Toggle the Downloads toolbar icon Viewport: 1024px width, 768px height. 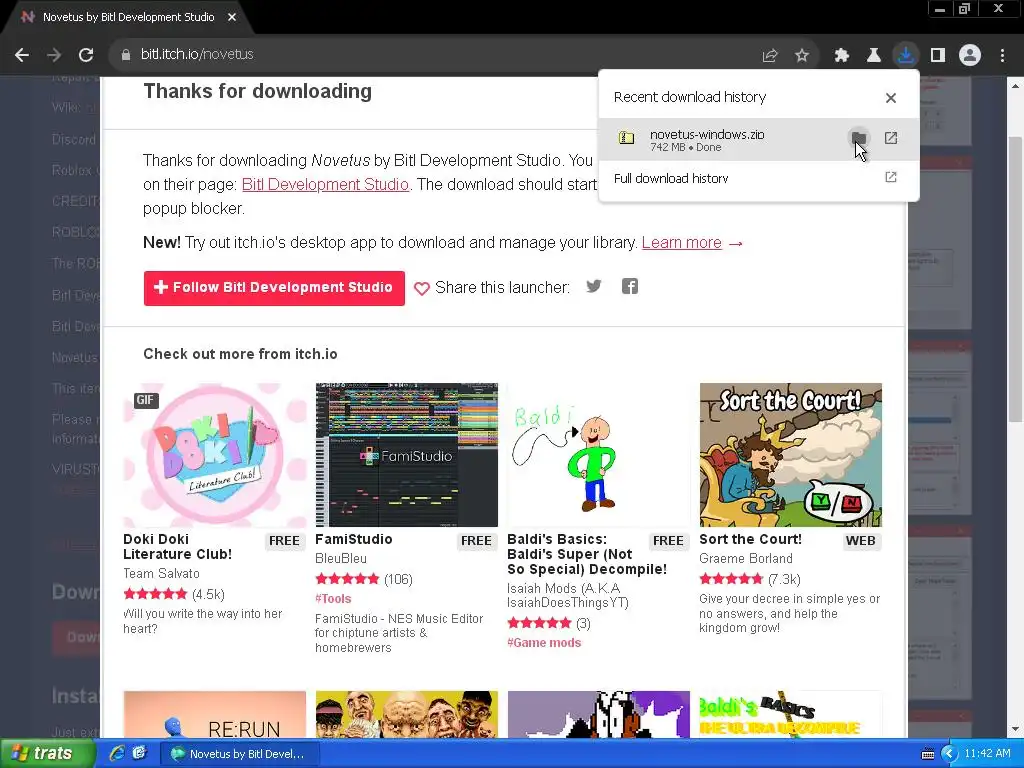coord(906,55)
